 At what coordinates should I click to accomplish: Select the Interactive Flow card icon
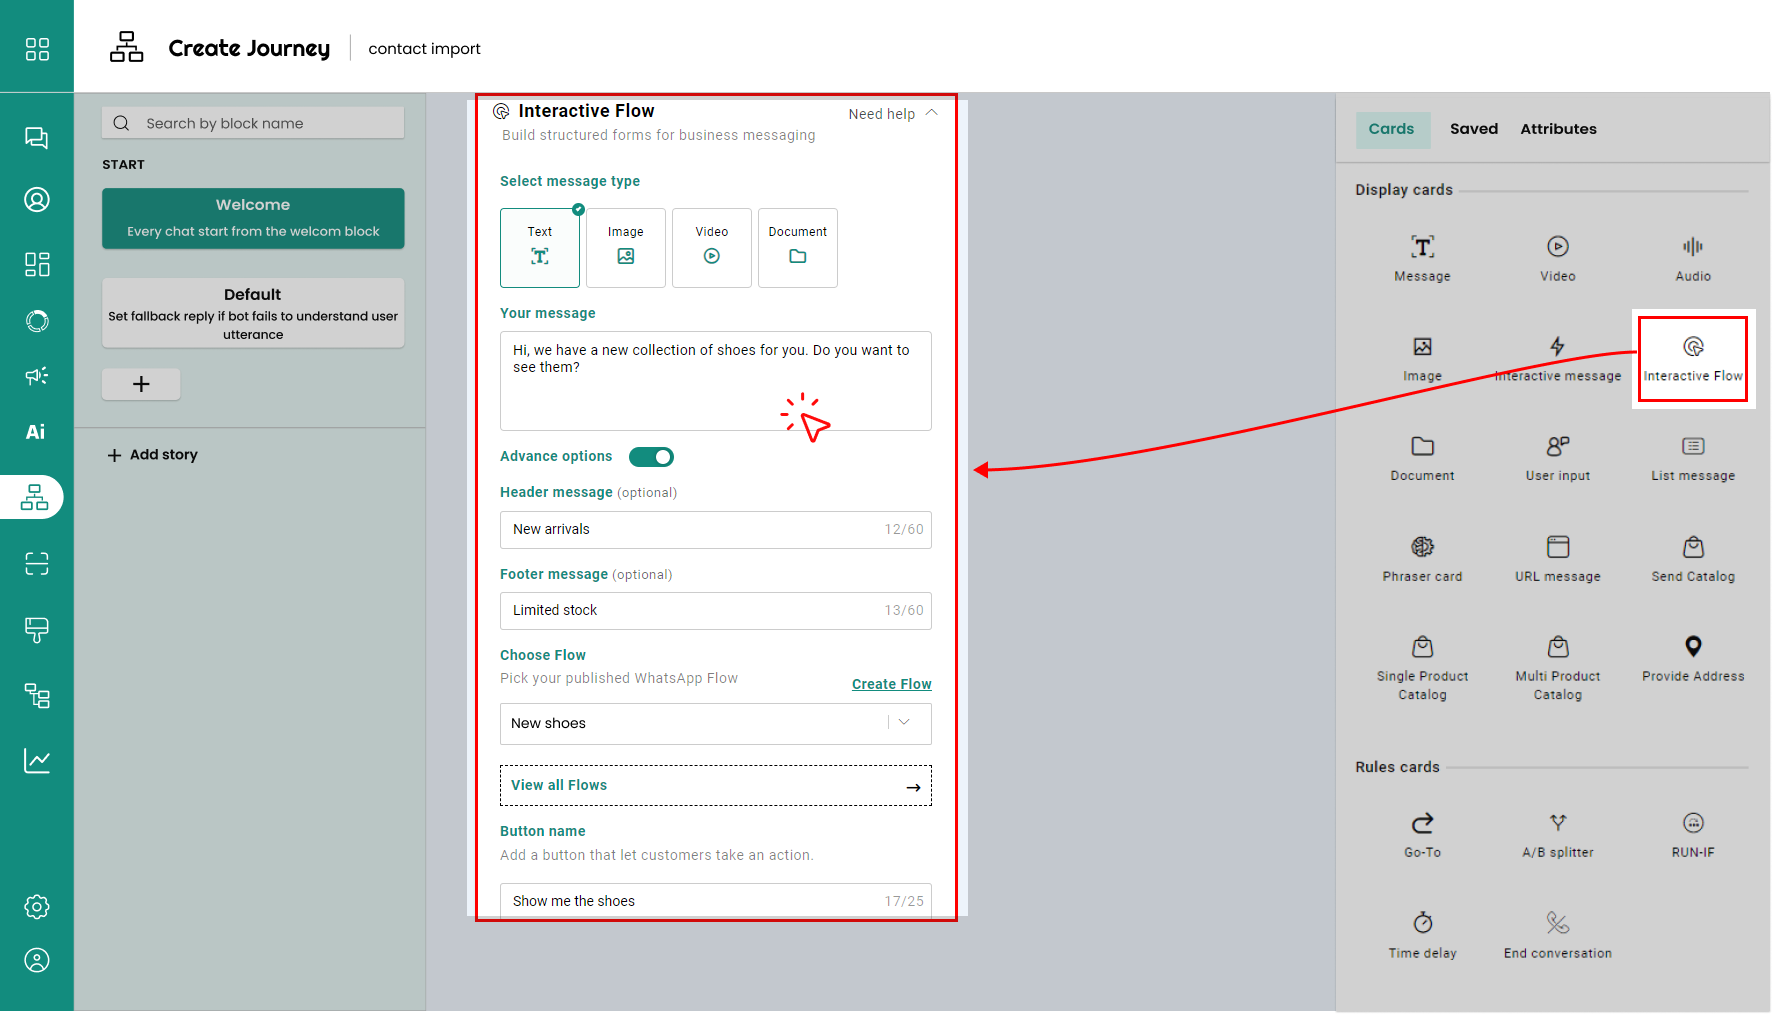pyautogui.click(x=1692, y=347)
